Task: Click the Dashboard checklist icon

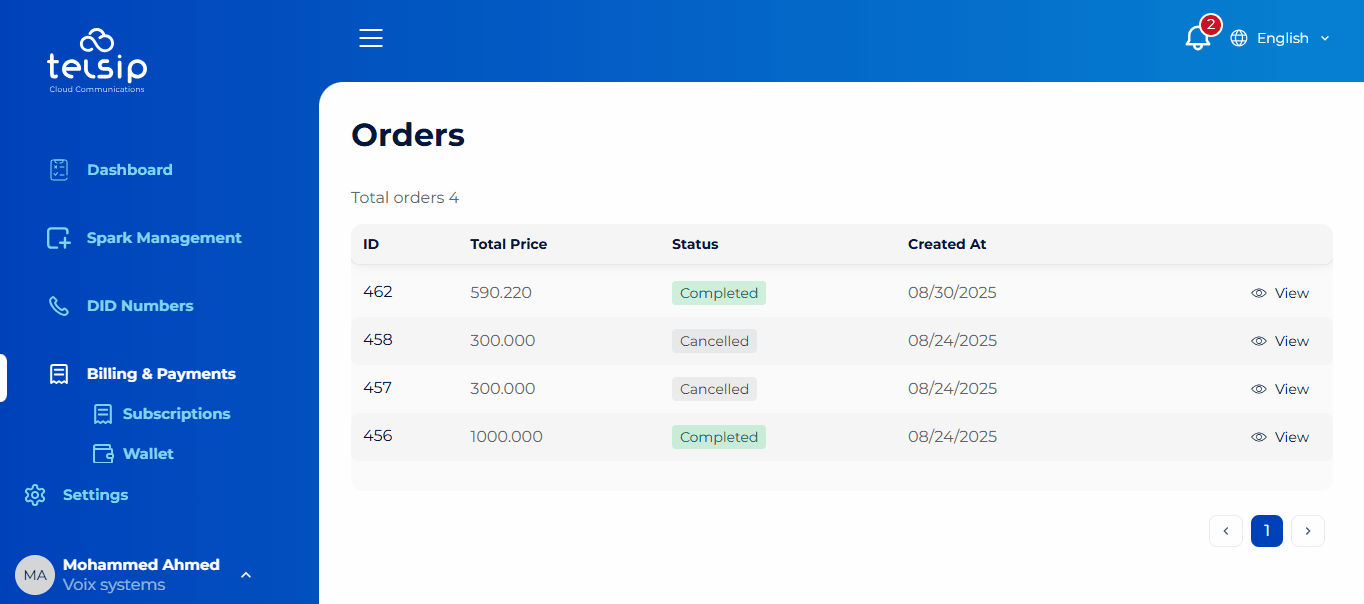Action: (x=59, y=170)
